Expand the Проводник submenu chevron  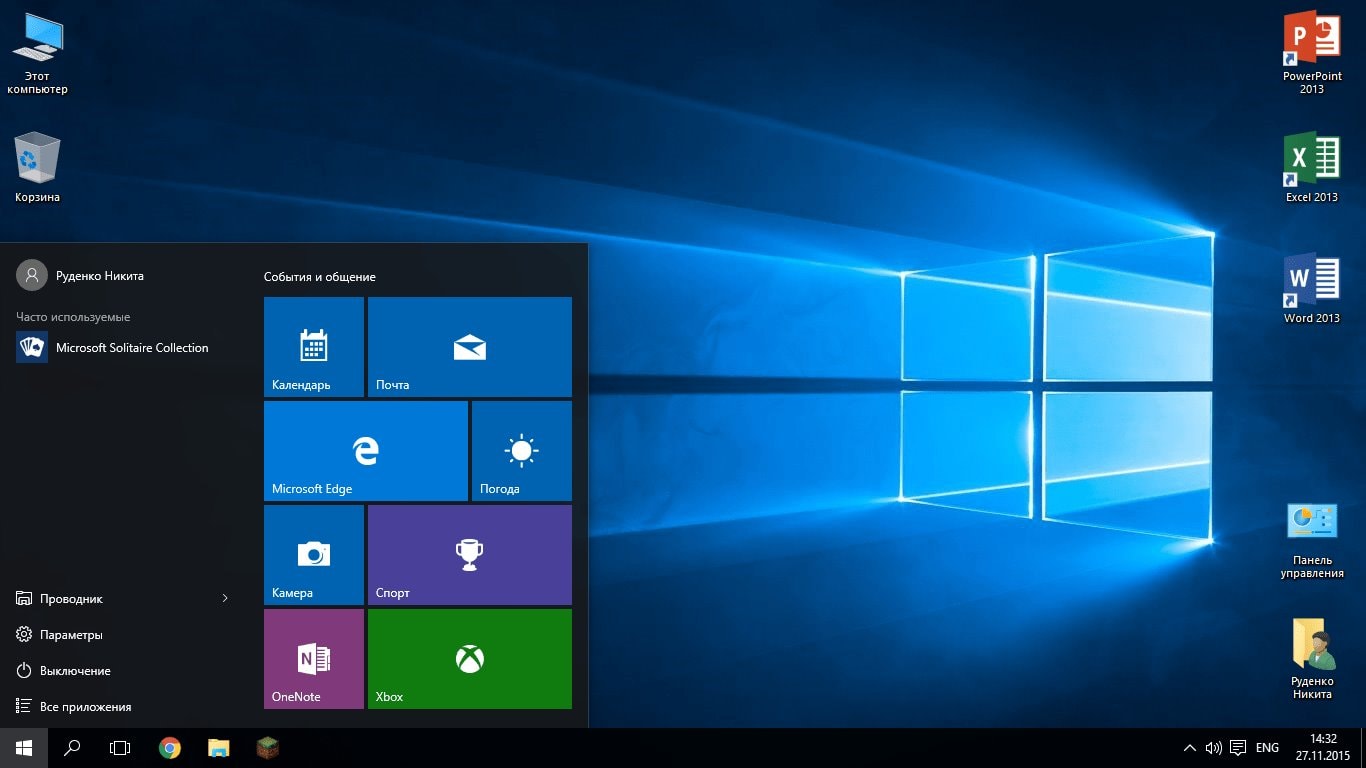pos(224,598)
